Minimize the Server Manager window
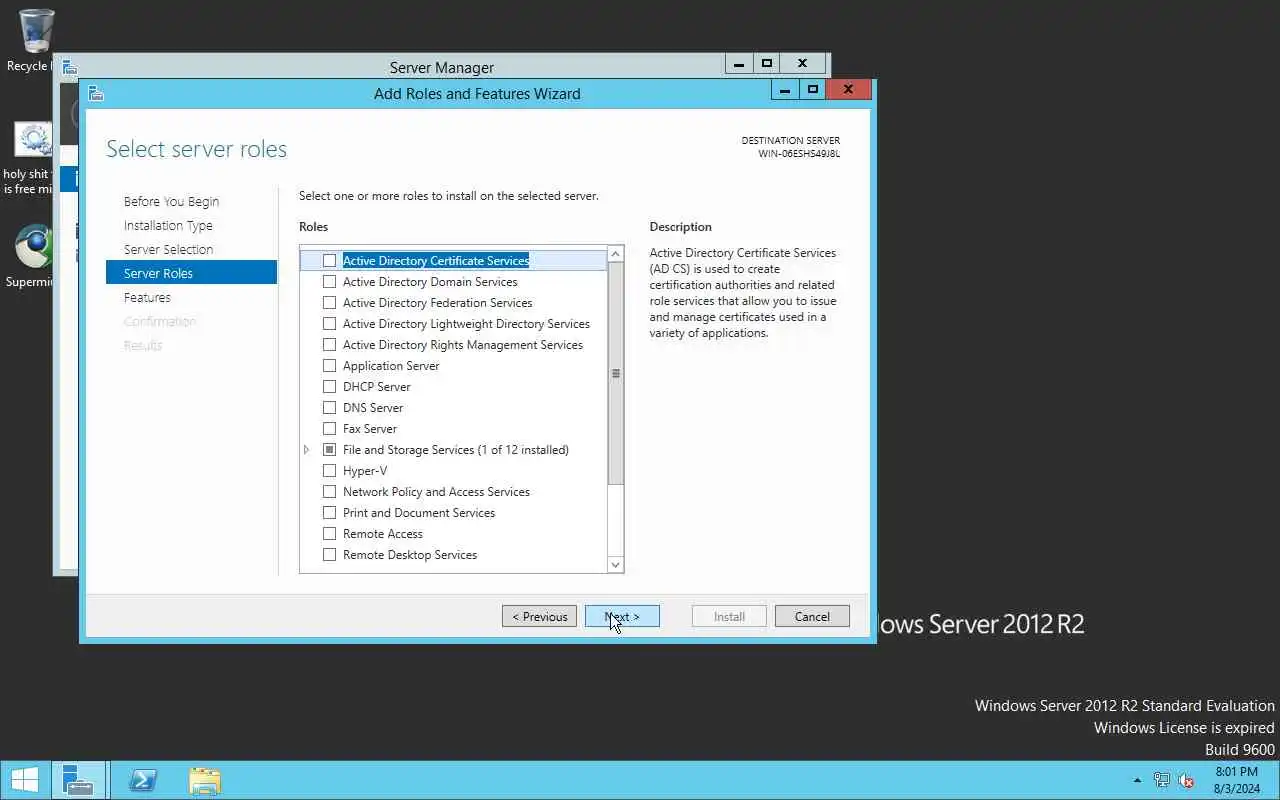Screen dimensions: 1280x800 pyautogui.click(x=739, y=64)
